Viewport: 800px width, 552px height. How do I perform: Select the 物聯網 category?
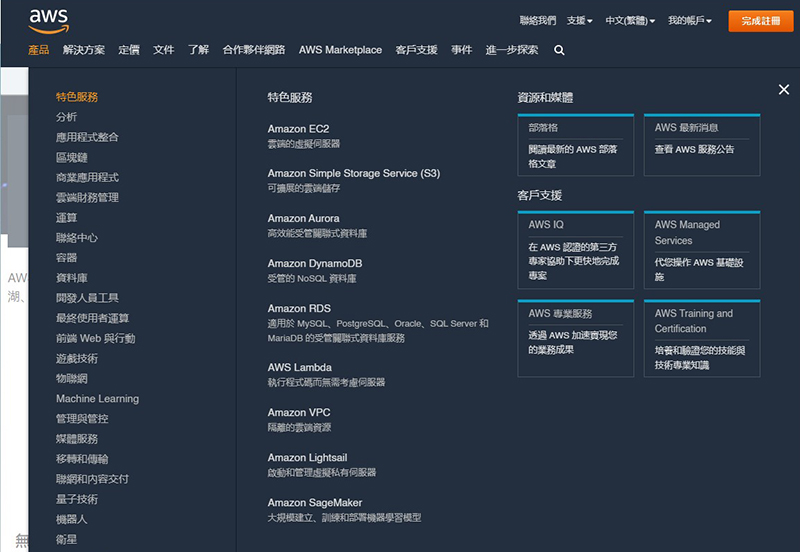71,379
